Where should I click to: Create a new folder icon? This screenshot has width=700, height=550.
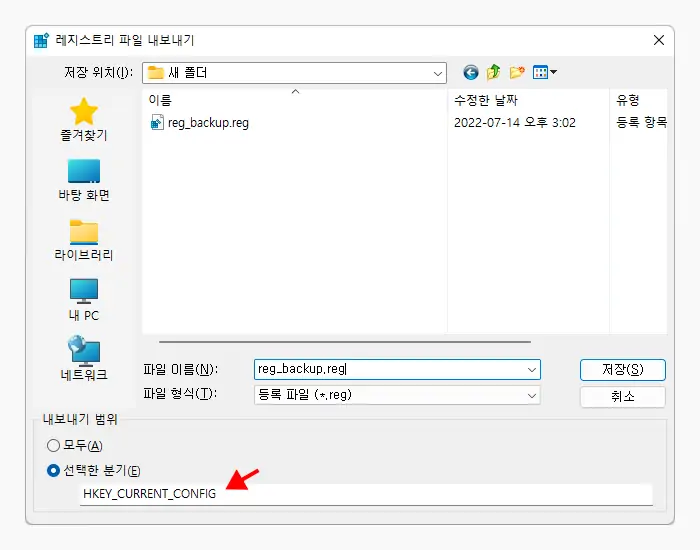tap(517, 72)
